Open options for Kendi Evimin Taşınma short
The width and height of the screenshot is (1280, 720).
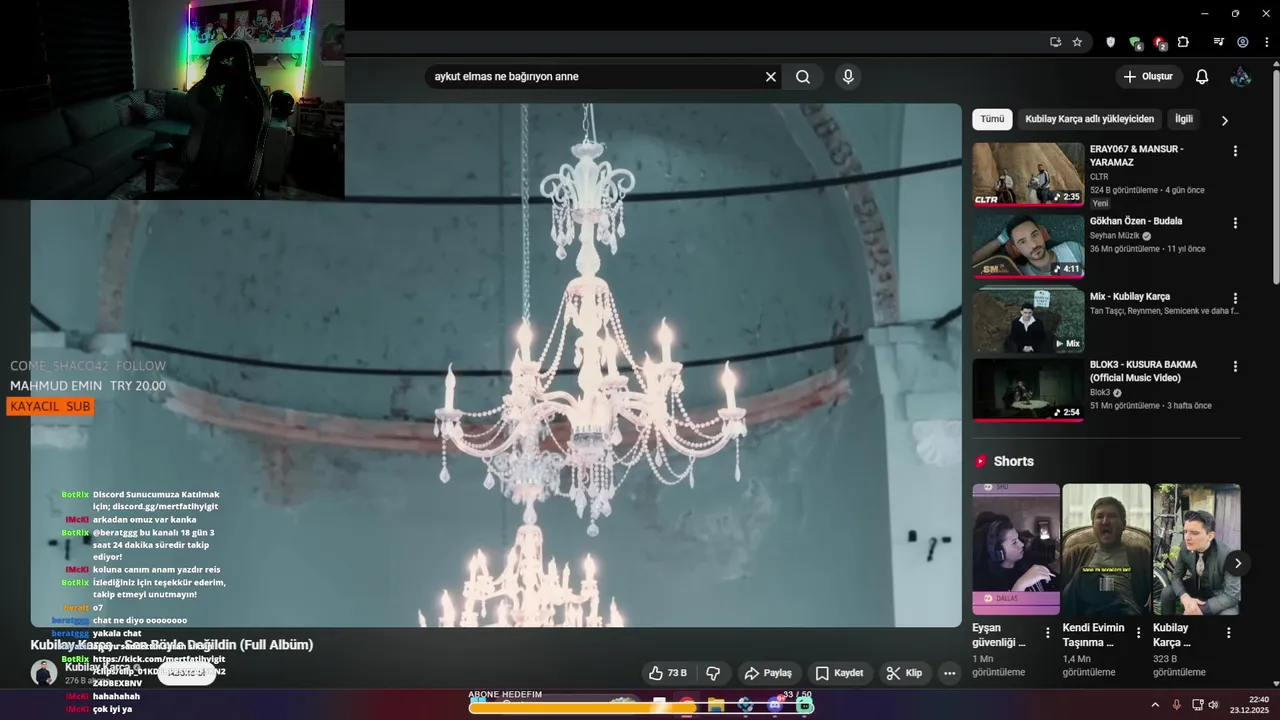click(1138, 633)
